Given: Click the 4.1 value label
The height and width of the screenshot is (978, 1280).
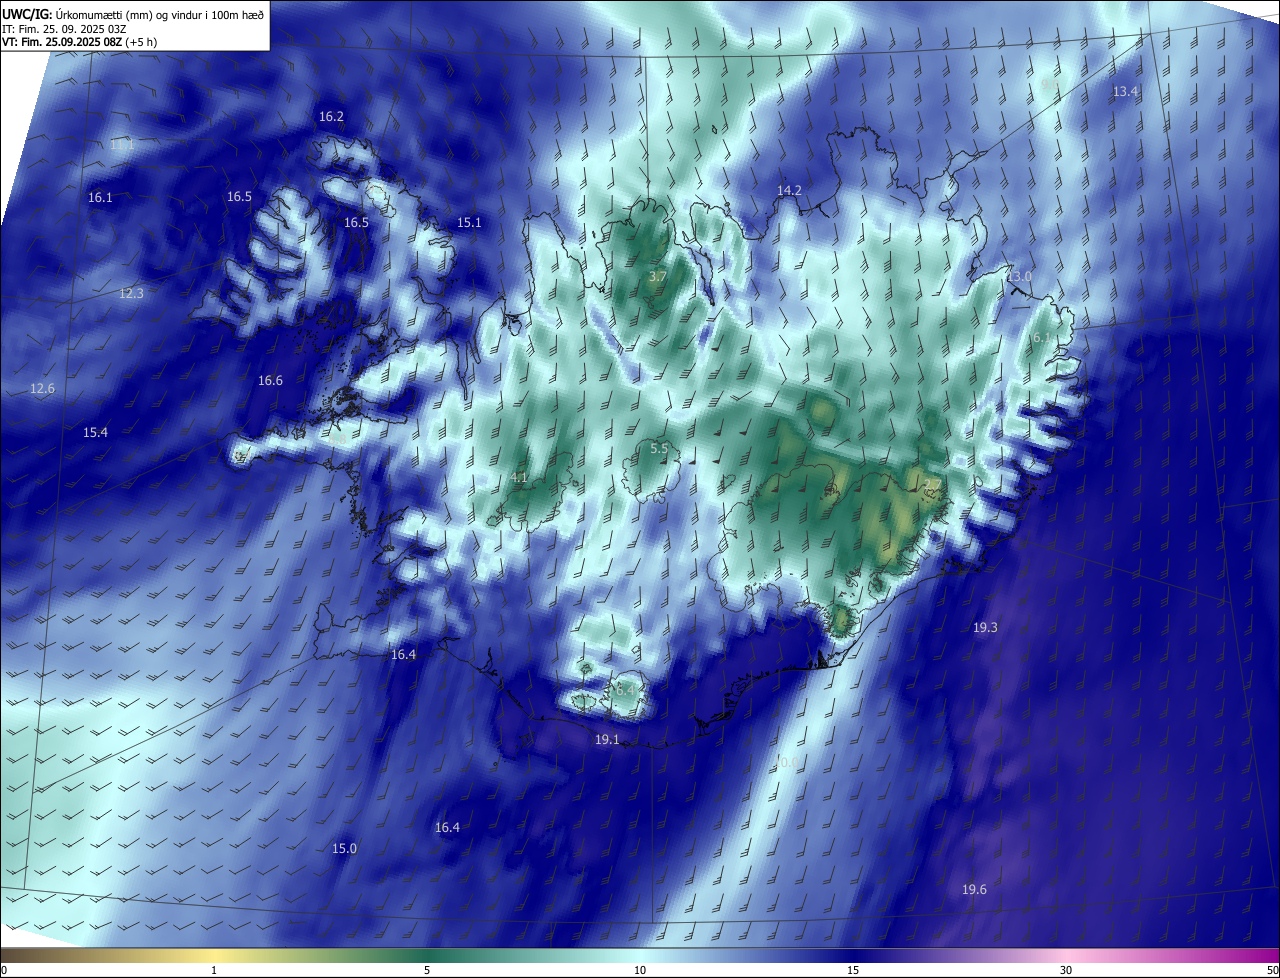Looking at the screenshot, I should pyautogui.click(x=519, y=478).
